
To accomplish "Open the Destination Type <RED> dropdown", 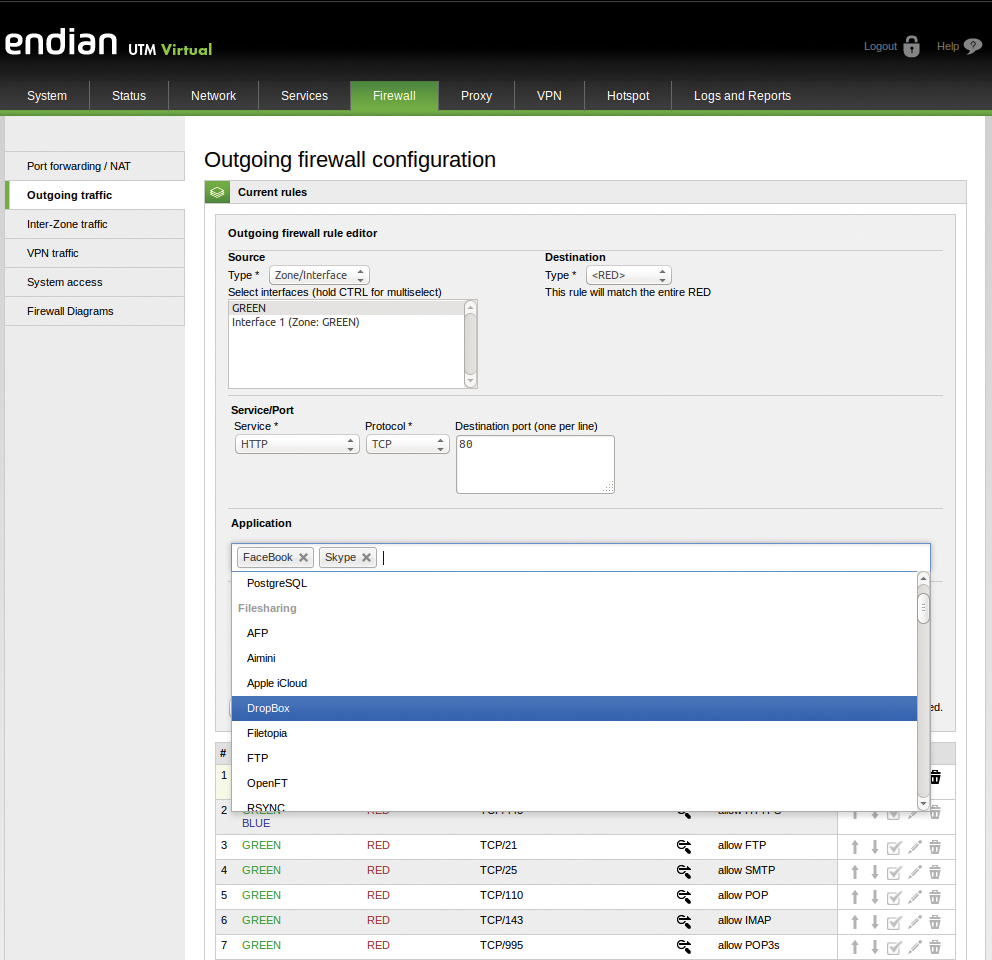I will (629, 275).
